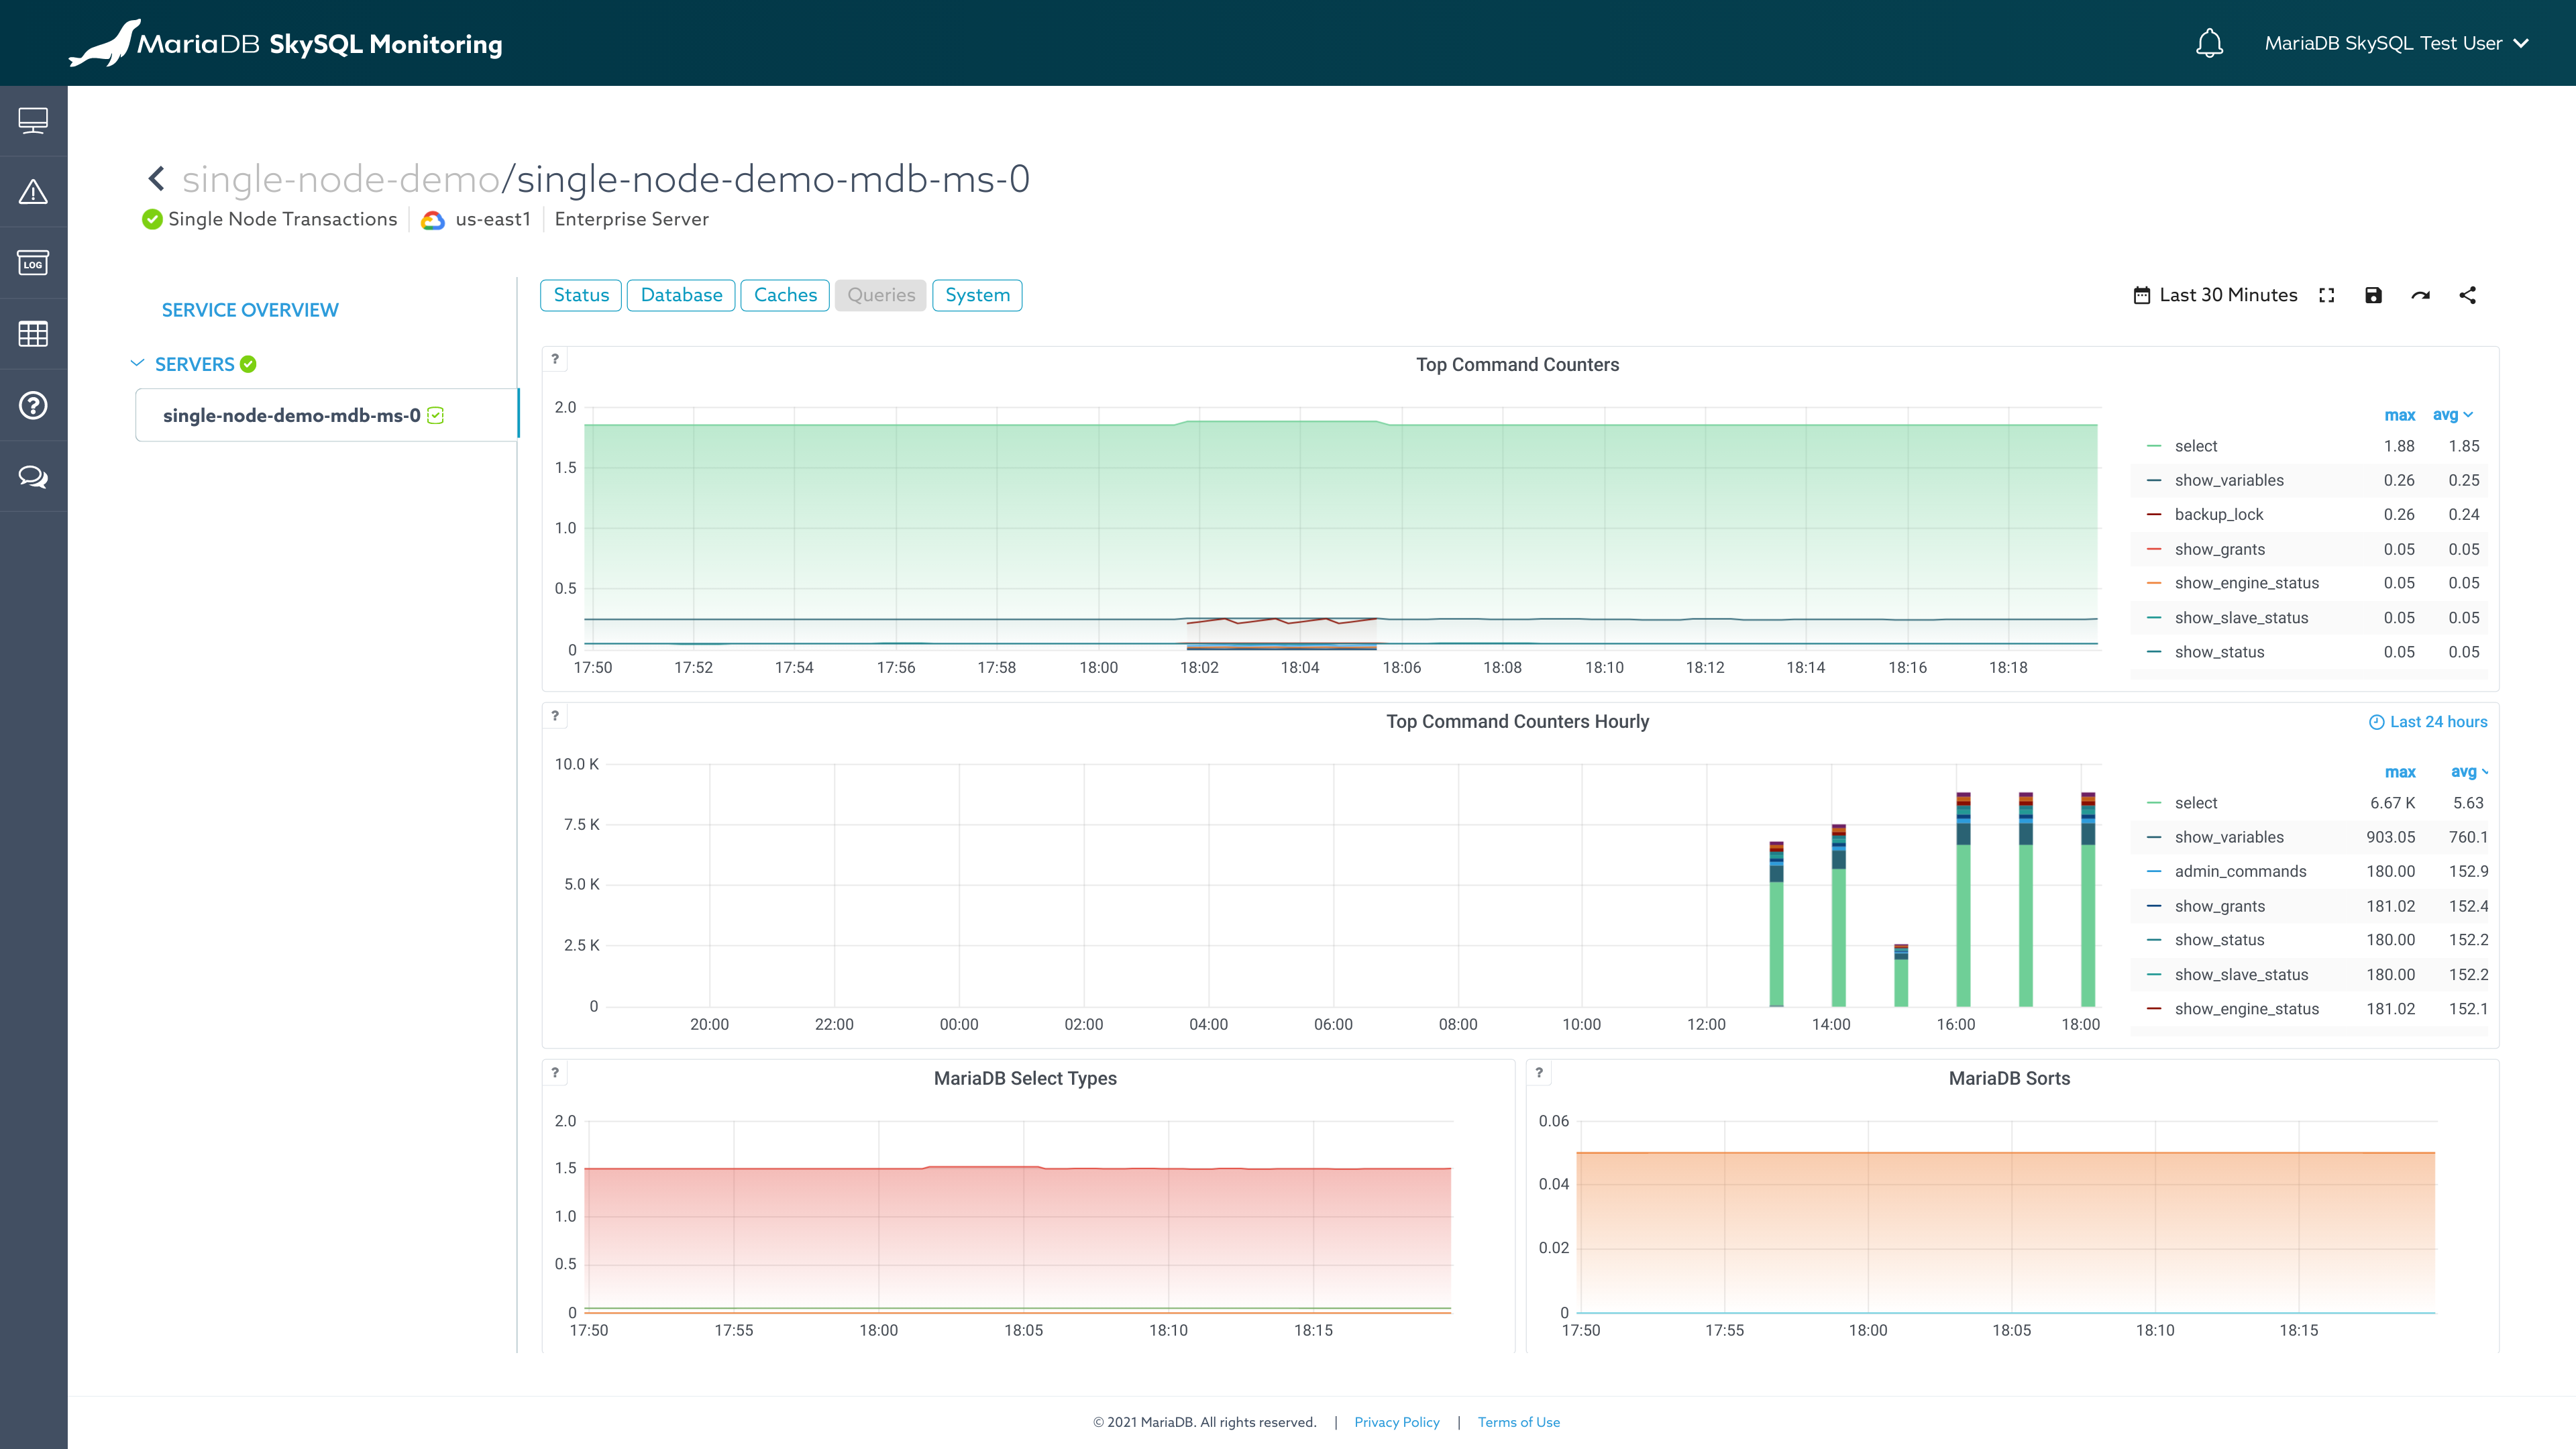Toggle backup_lock series in legend
The height and width of the screenshot is (1449, 2576).
pyautogui.click(x=2219, y=514)
